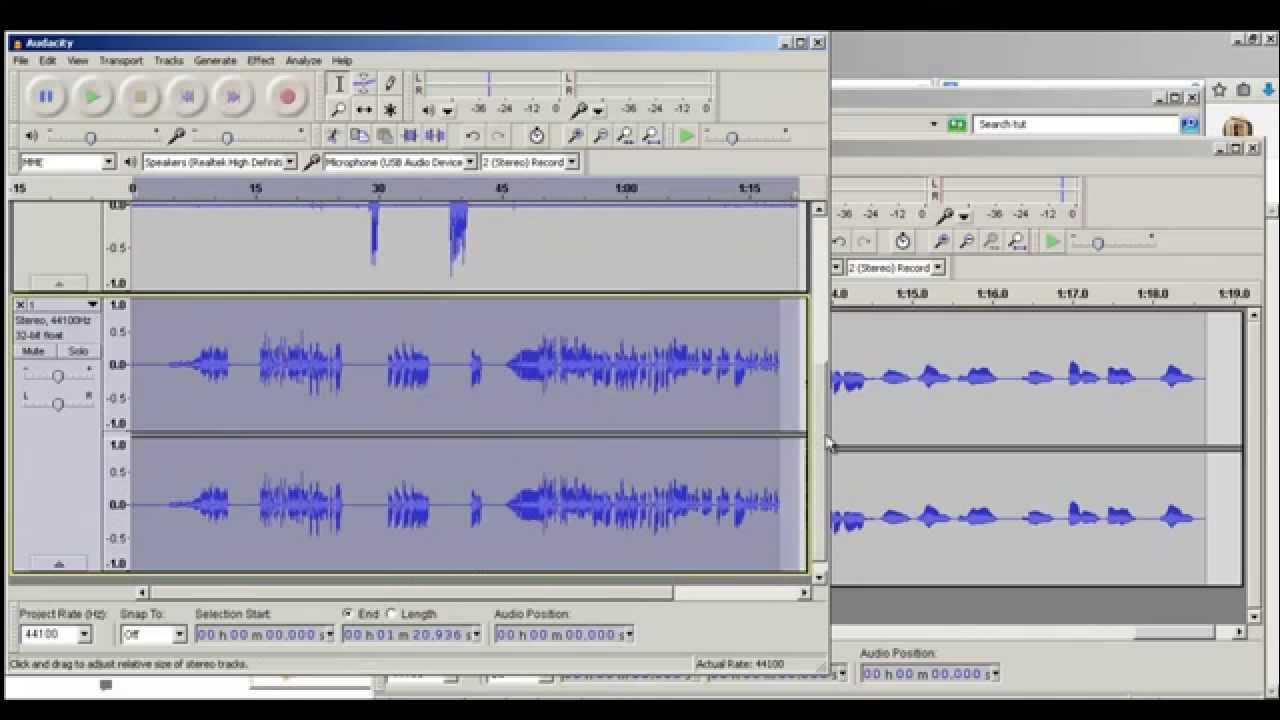Skip to End with the forward button
Screen dimensions: 1280x720
click(x=234, y=96)
